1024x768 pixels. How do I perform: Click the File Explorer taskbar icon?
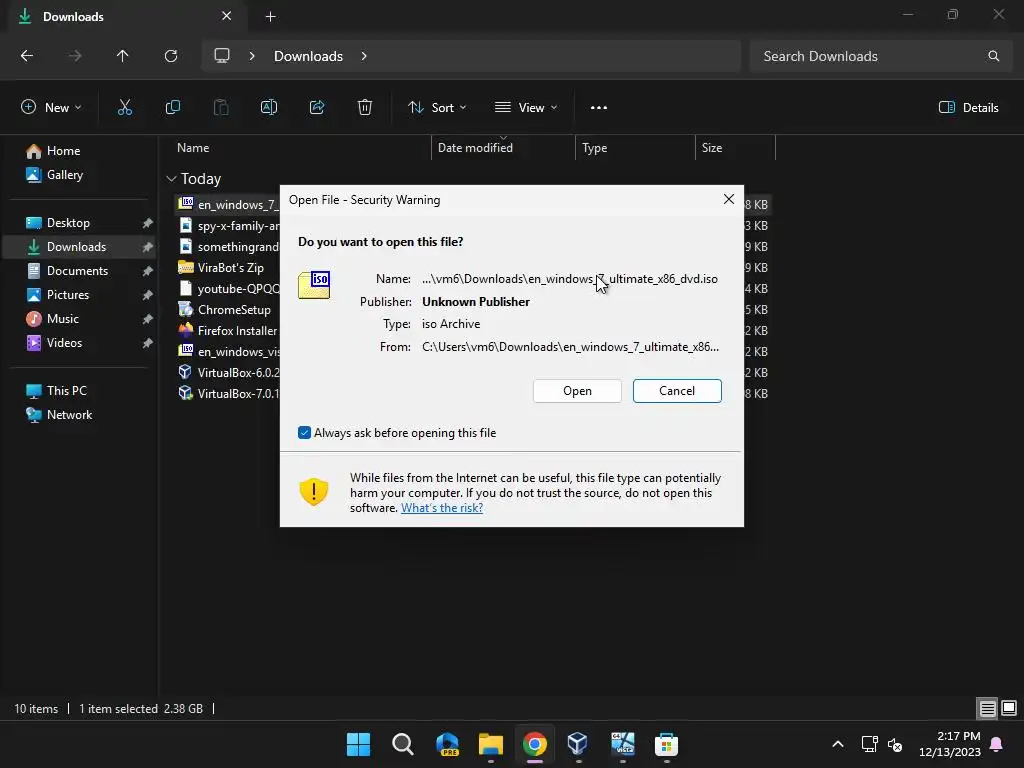click(490, 744)
